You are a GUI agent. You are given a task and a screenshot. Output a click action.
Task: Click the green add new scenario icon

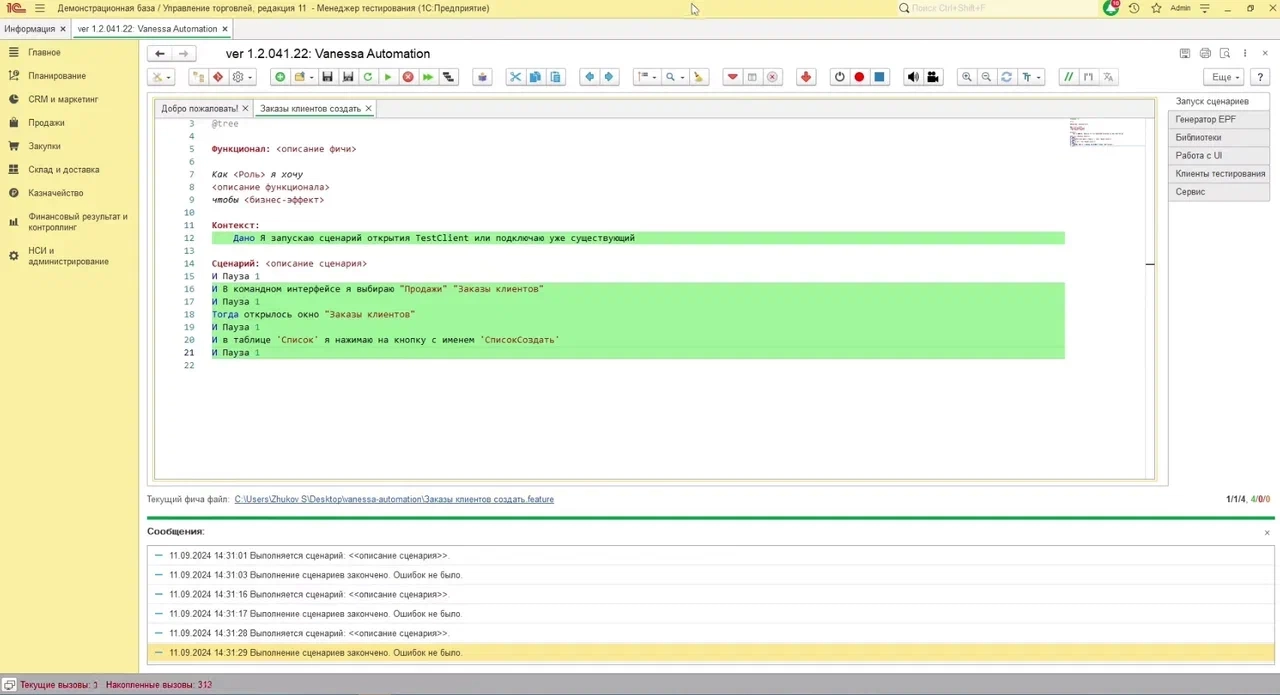(x=280, y=77)
